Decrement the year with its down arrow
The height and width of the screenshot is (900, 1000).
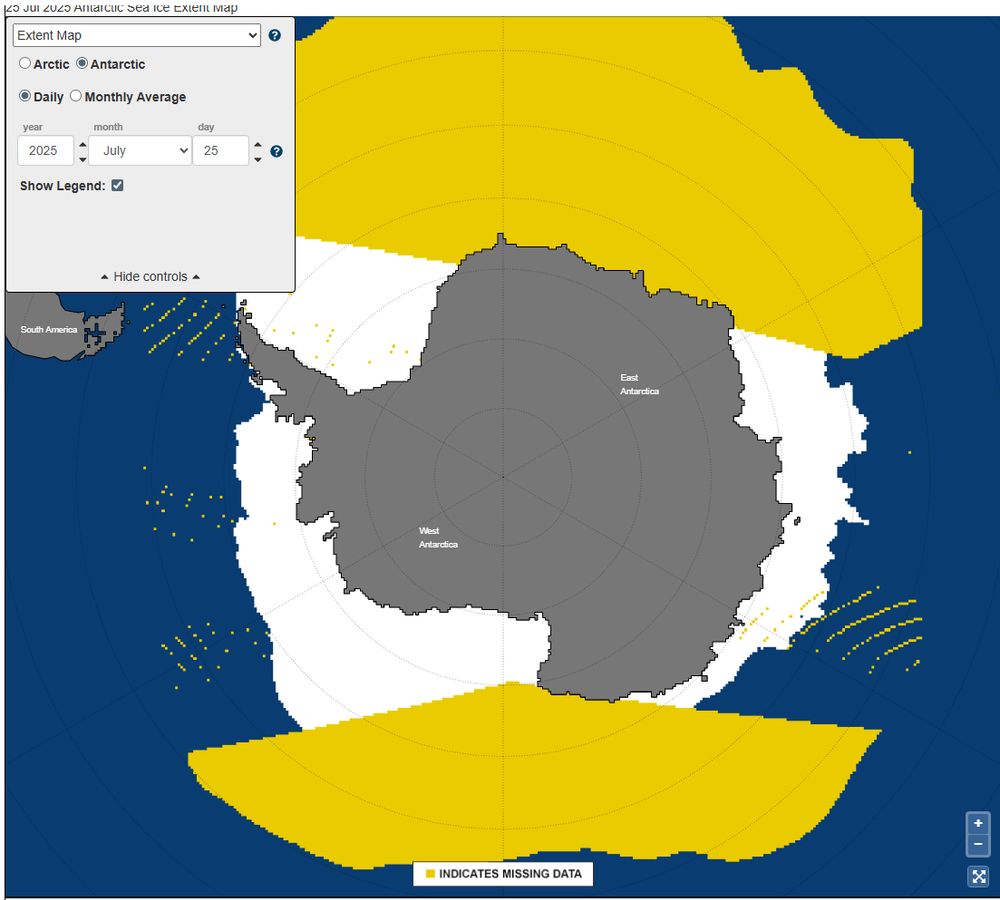pyautogui.click(x=81, y=157)
